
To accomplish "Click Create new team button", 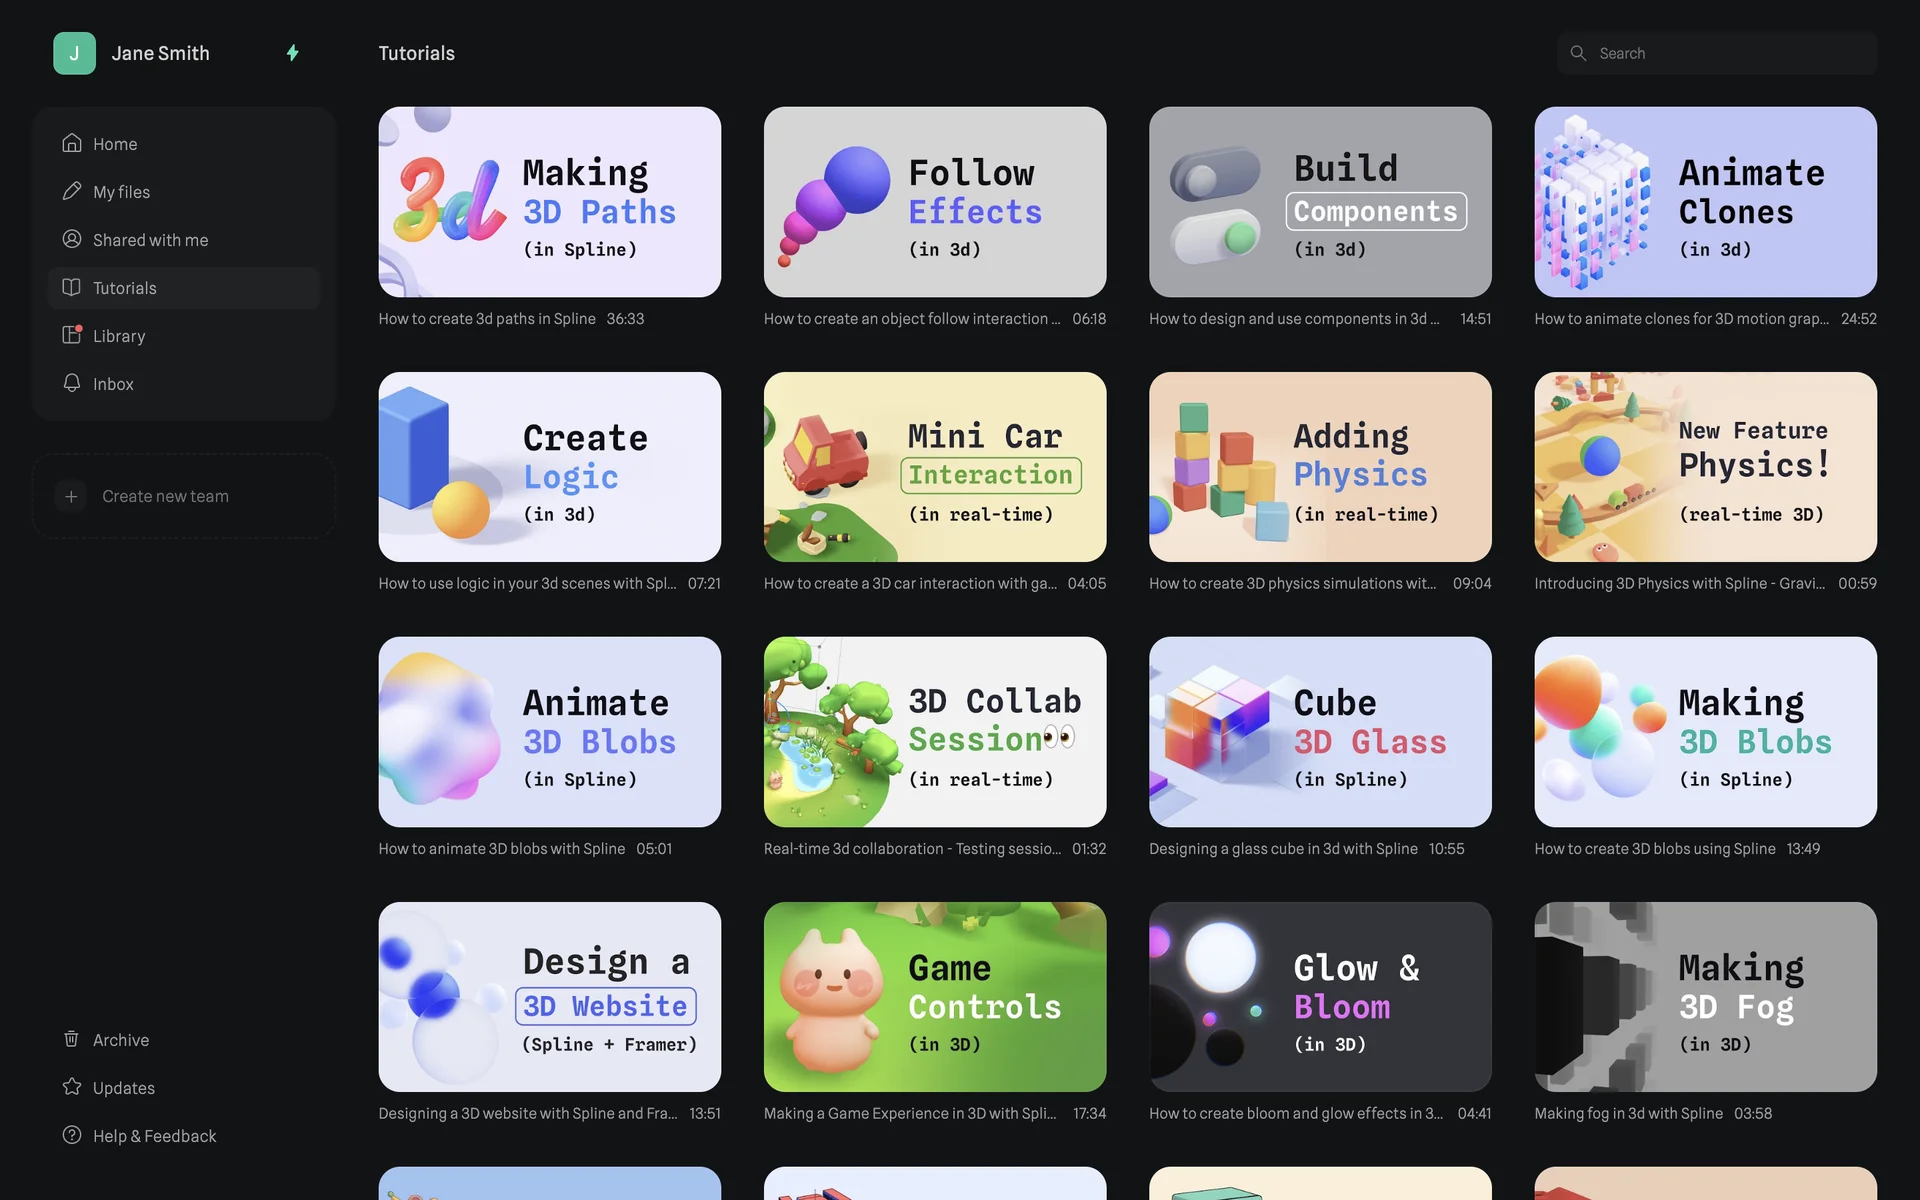I will (184, 496).
